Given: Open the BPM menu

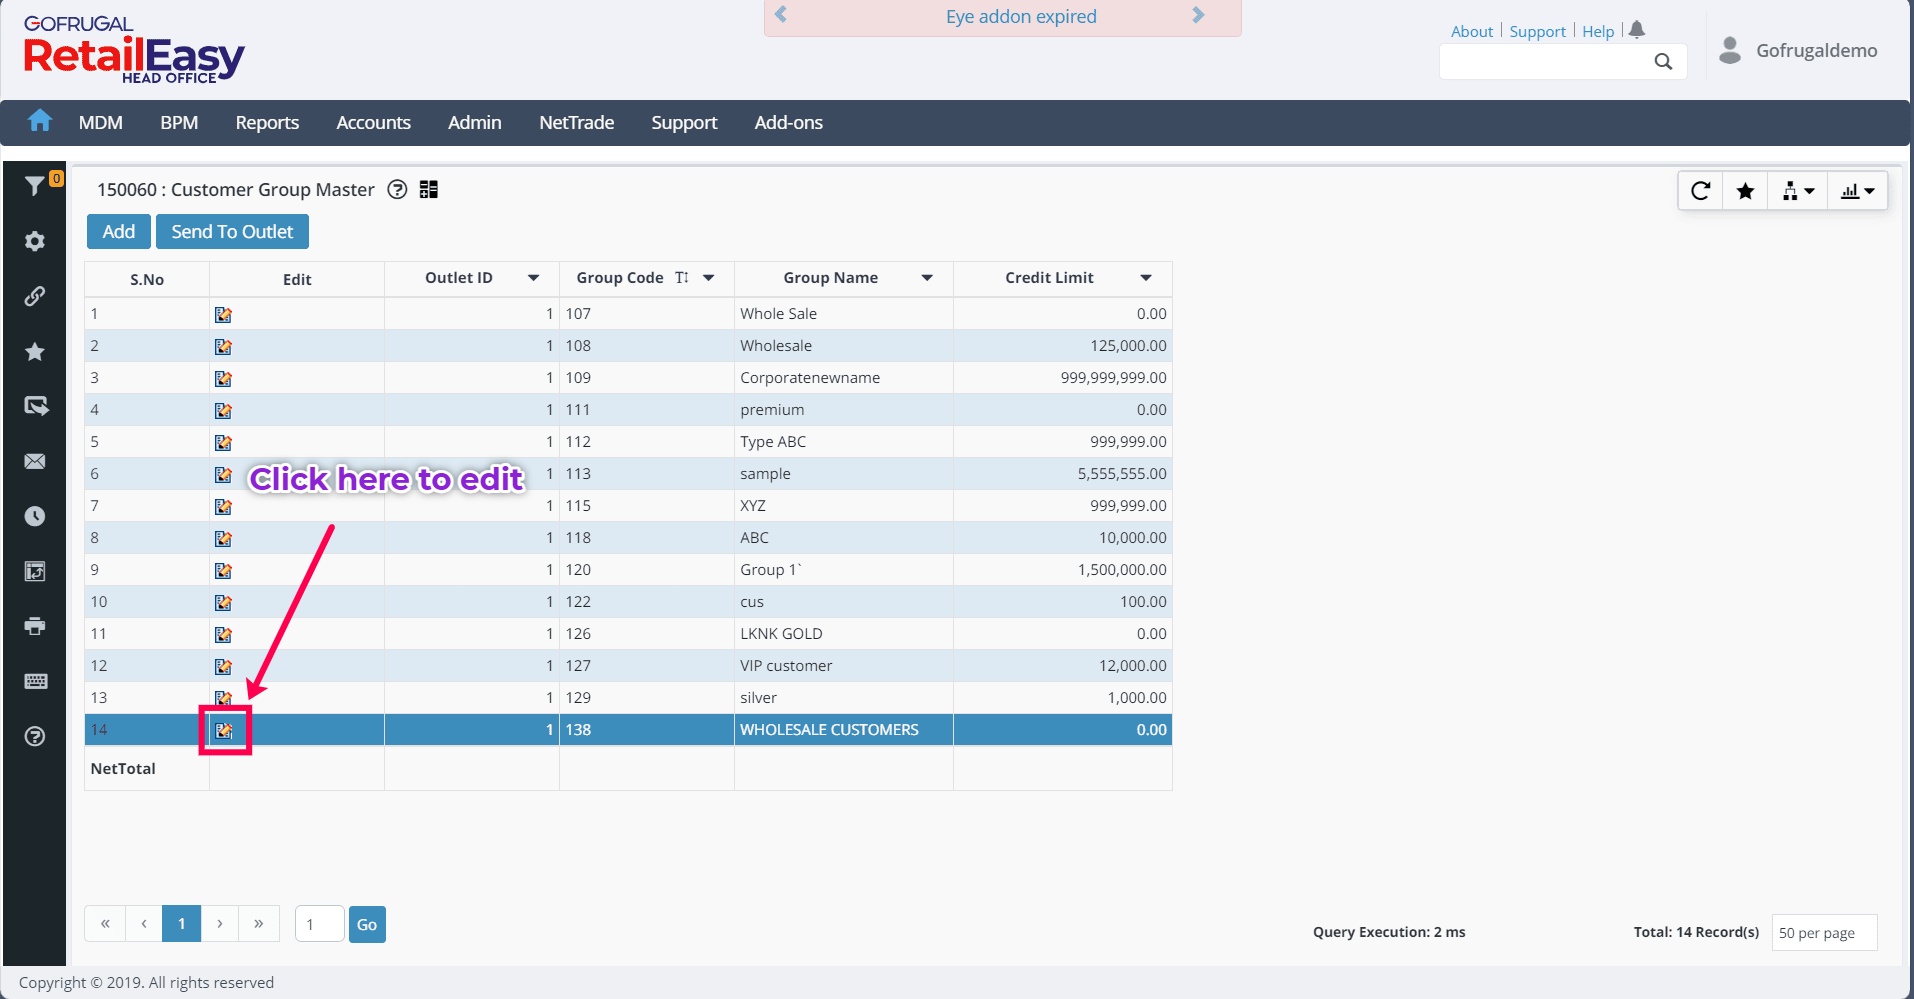Looking at the screenshot, I should pyautogui.click(x=179, y=122).
